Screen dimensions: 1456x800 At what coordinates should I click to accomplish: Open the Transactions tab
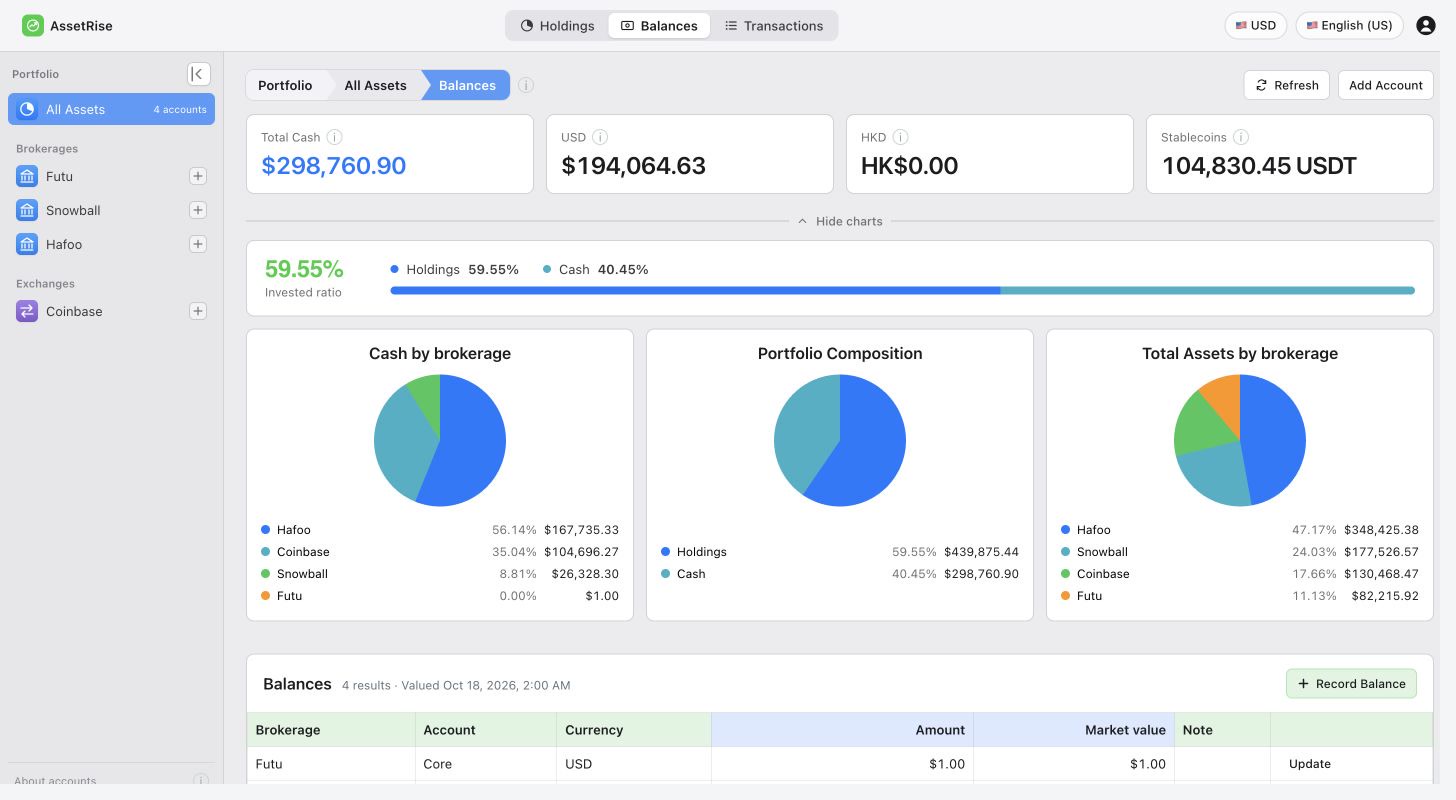coord(773,26)
